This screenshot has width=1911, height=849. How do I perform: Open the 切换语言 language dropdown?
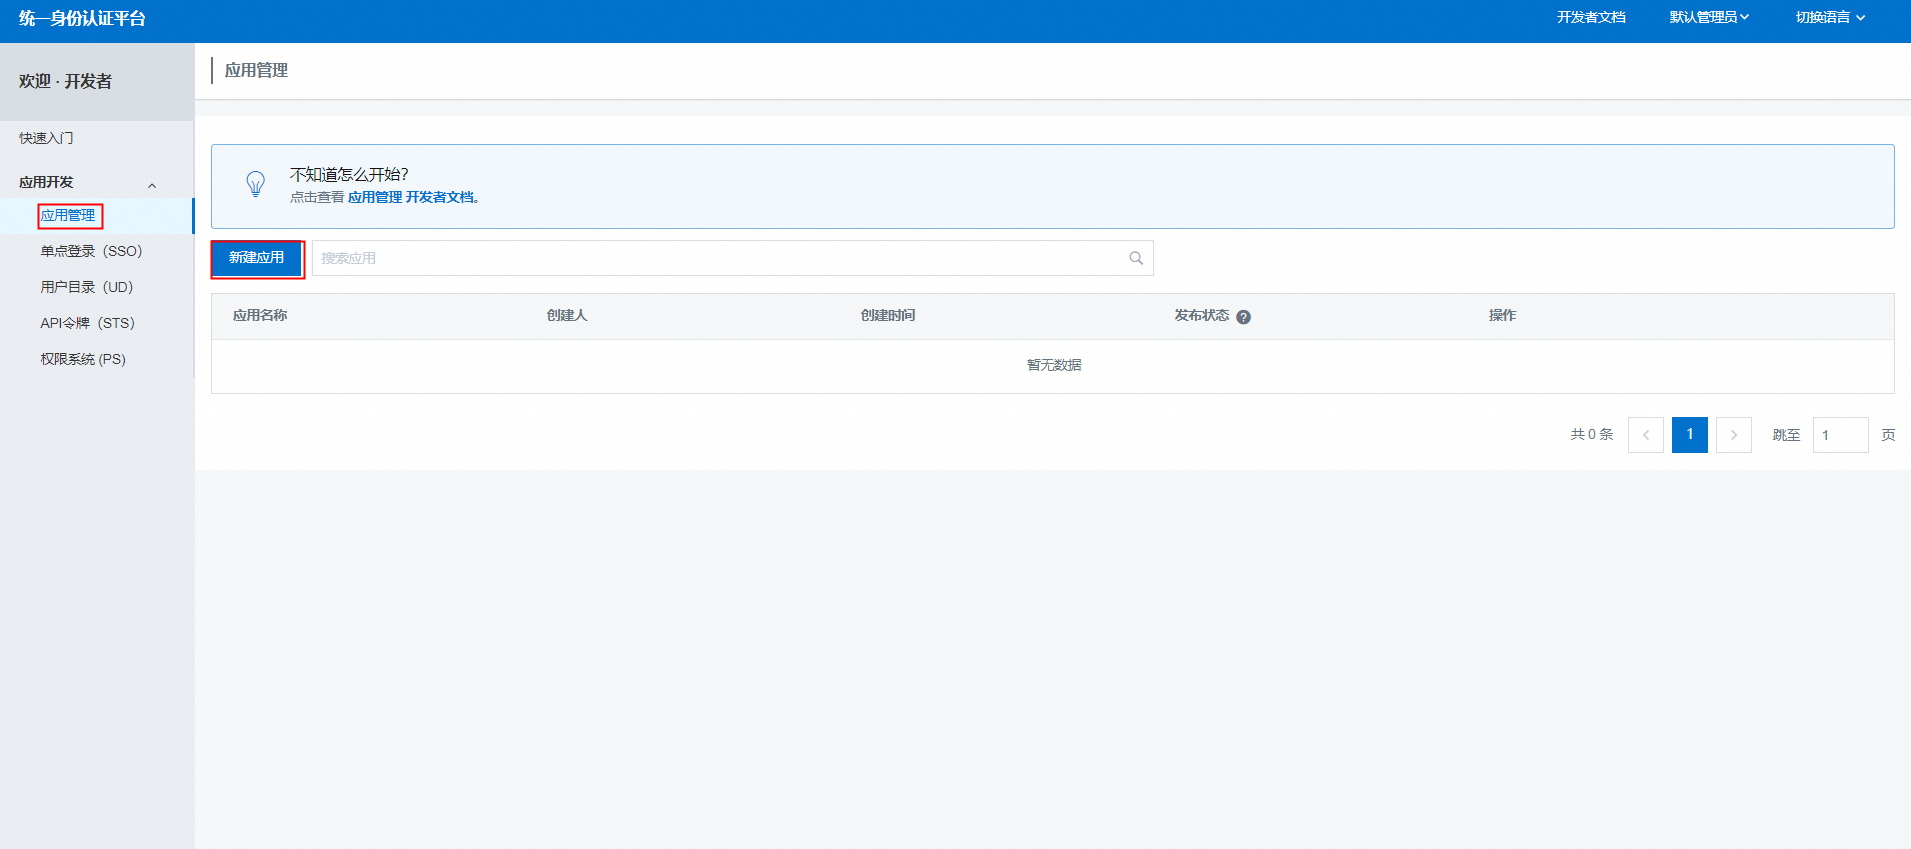(x=1829, y=18)
